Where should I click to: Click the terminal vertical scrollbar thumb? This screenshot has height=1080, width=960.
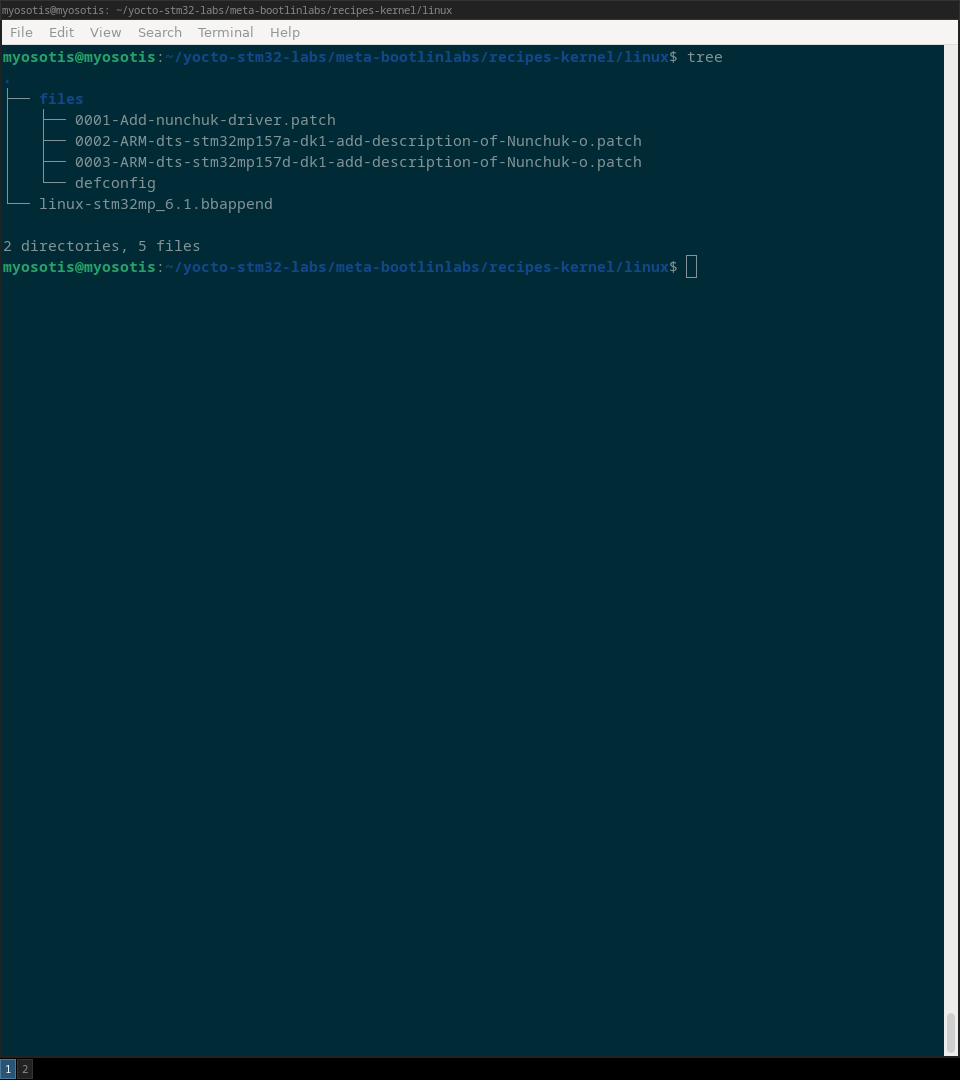click(x=950, y=1033)
